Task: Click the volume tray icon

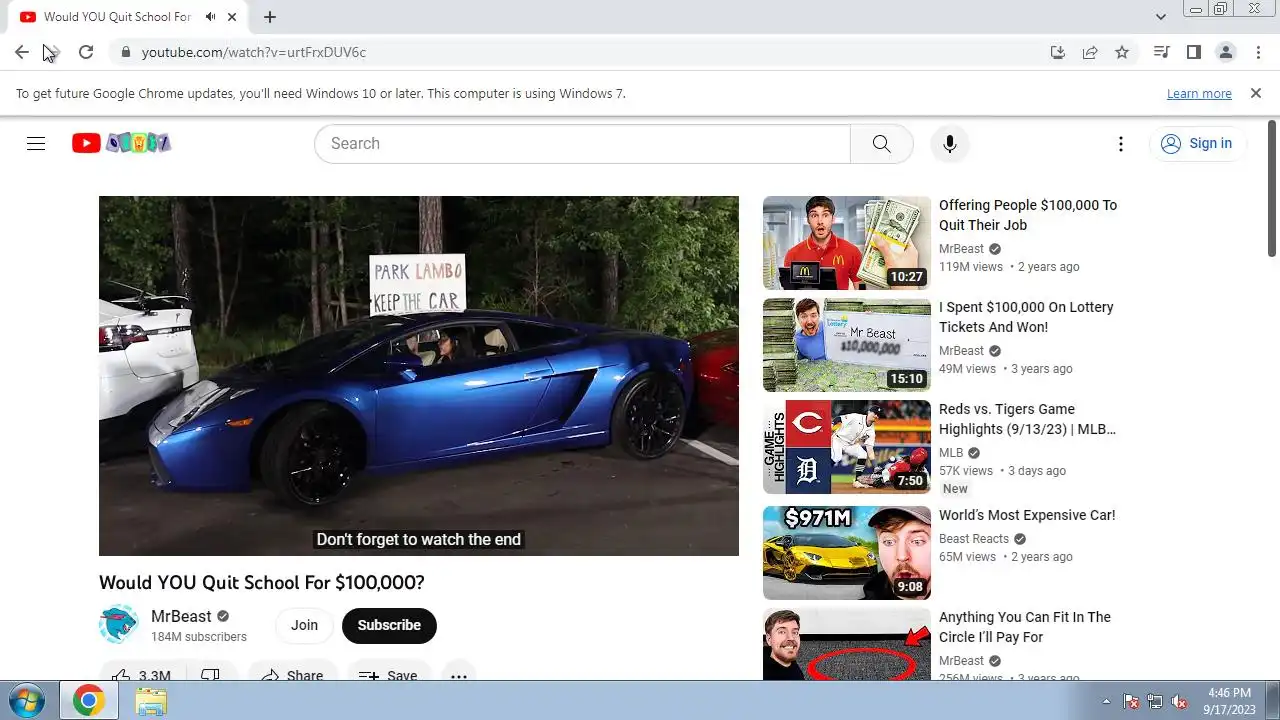Action: coord(1179,701)
